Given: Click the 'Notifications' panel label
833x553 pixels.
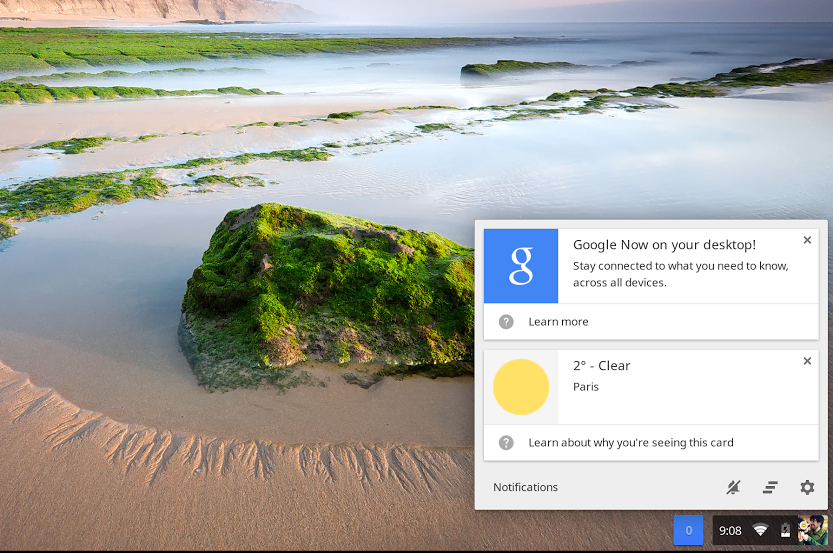Looking at the screenshot, I should coord(525,488).
